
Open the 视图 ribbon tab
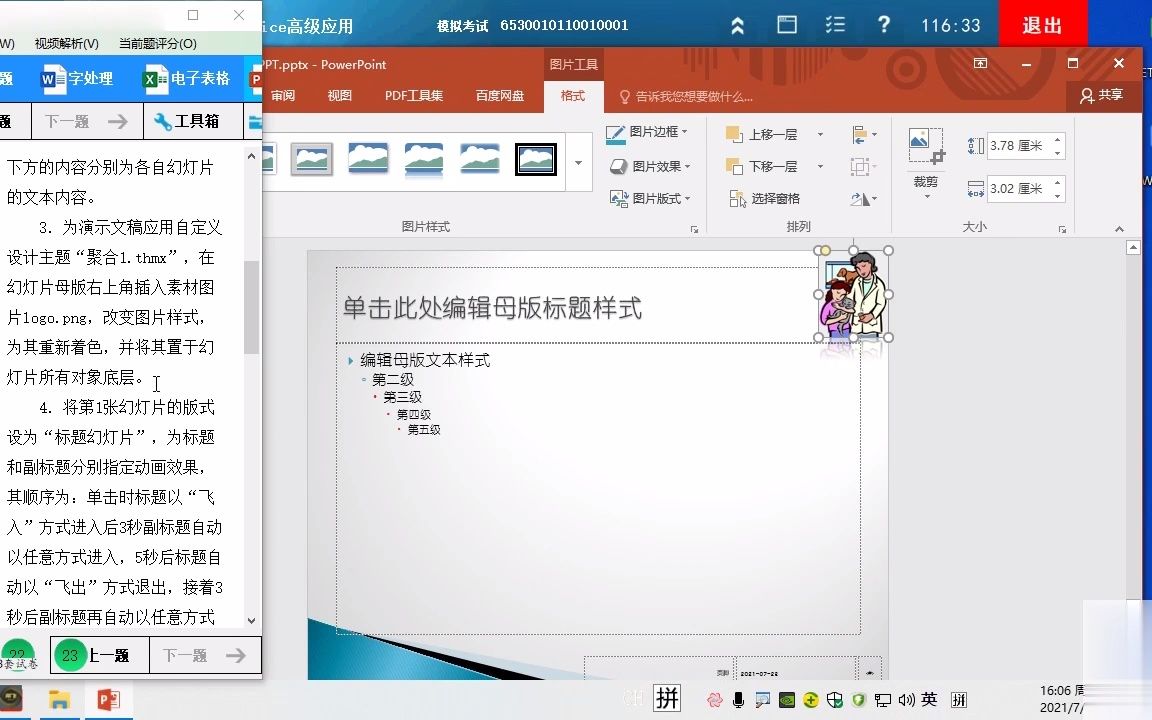click(339, 96)
